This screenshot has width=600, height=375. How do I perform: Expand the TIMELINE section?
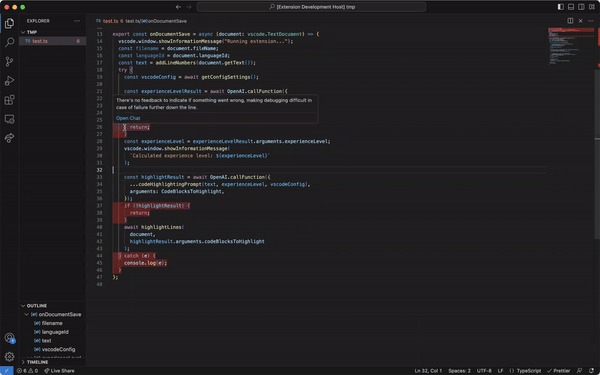pos(52,362)
